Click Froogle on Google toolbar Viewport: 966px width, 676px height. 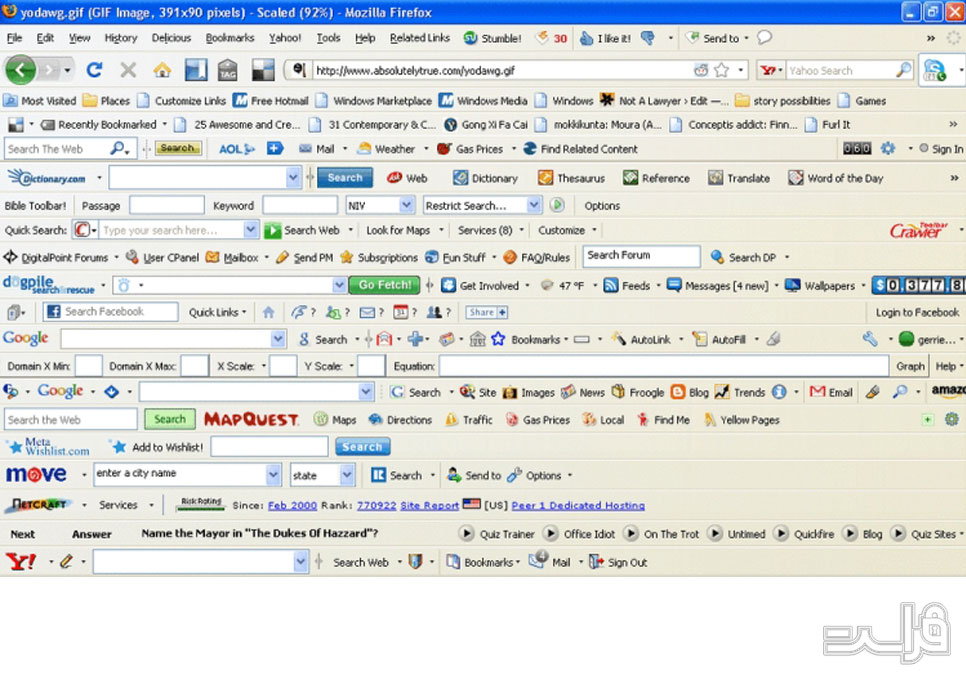pyautogui.click(x=638, y=393)
